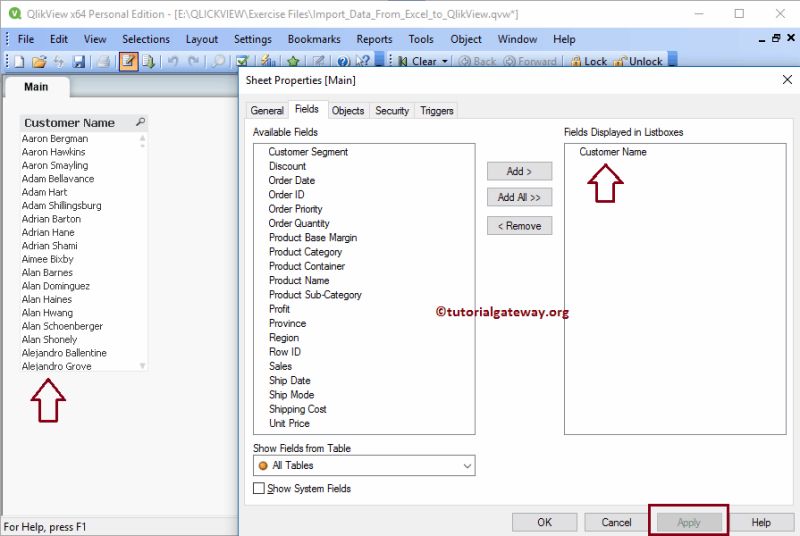Click the Redo arrow icon
The width and height of the screenshot is (800, 536).
pyautogui.click(x=193, y=62)
